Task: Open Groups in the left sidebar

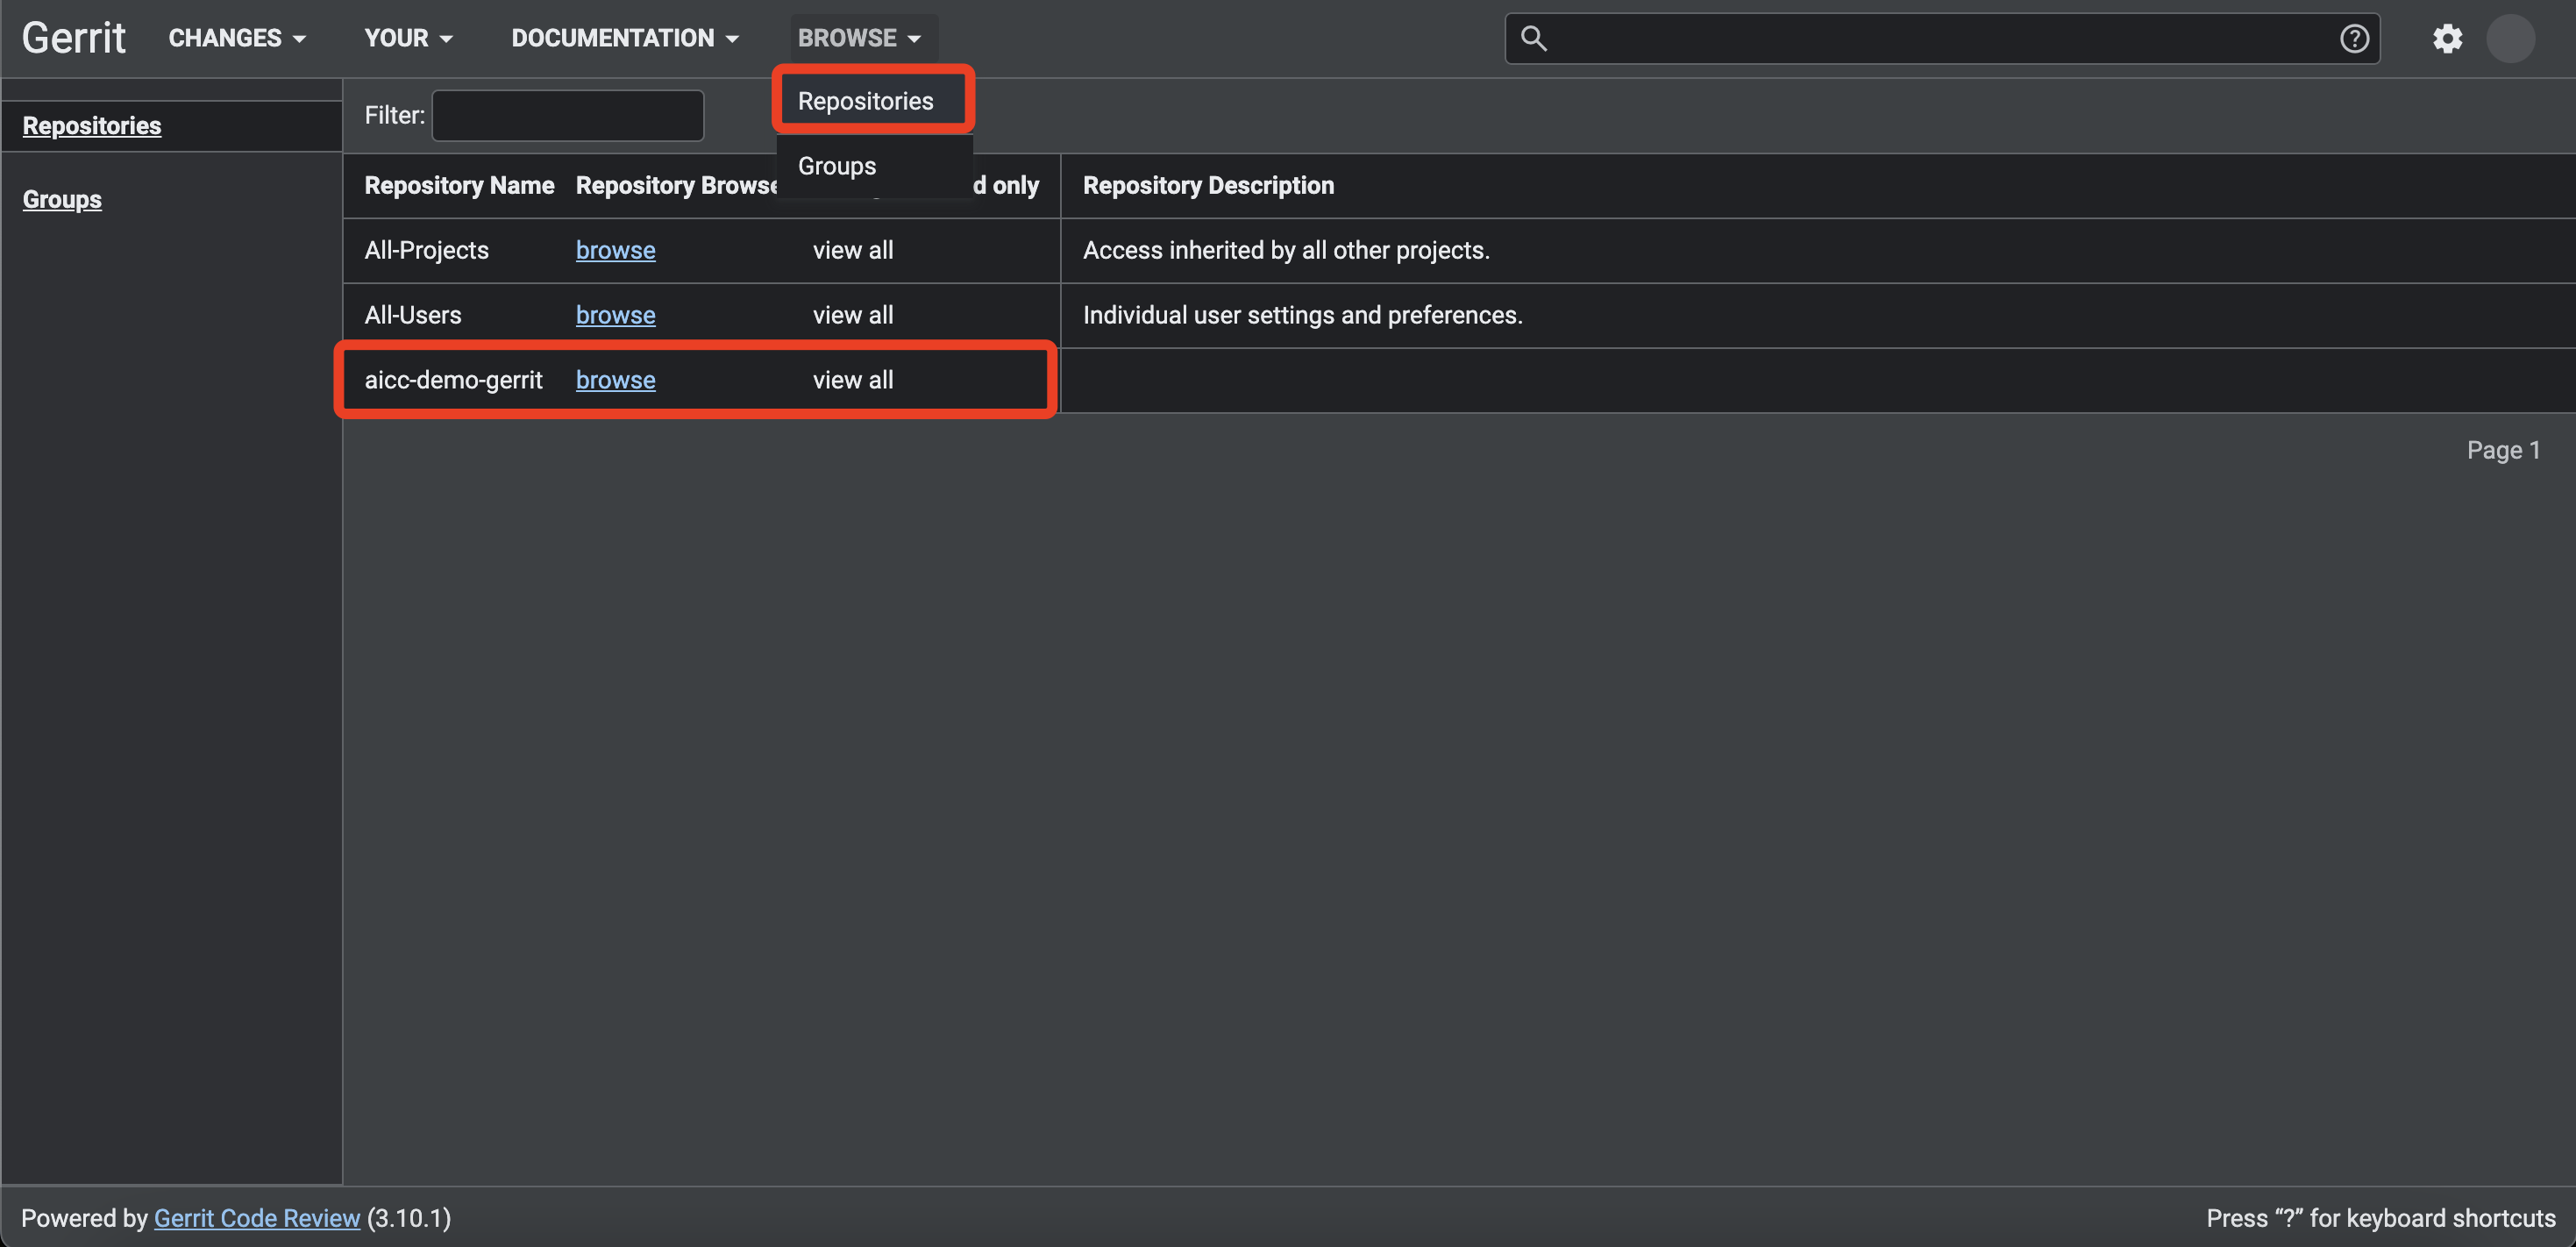Action: click(62, 200)
